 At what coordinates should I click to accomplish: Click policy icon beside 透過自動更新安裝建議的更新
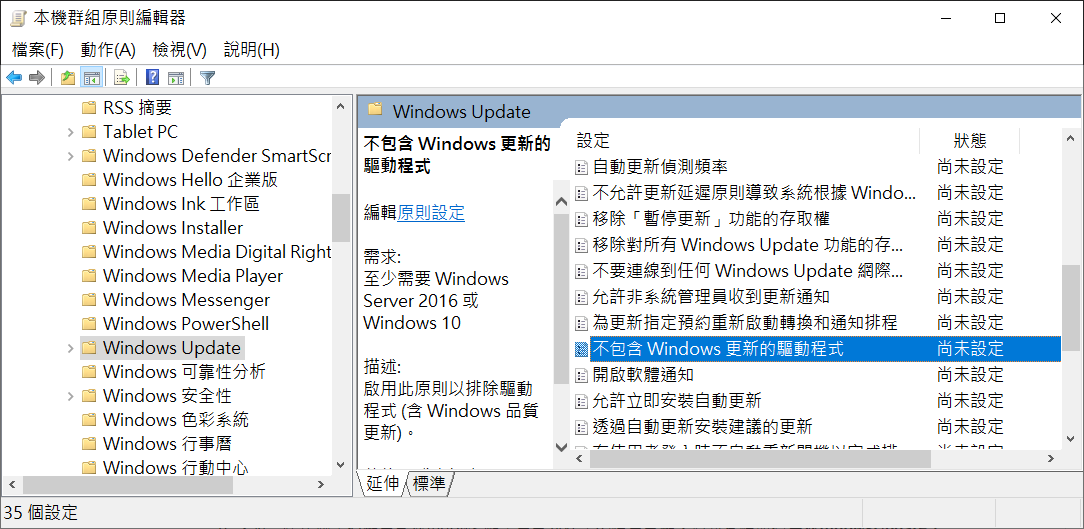[582, 427]
